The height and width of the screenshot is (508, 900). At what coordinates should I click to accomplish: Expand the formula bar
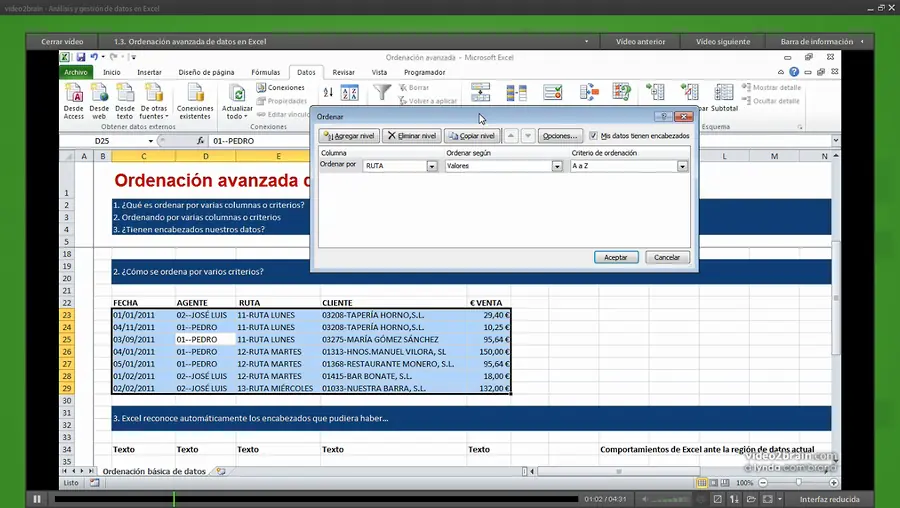pyautogui.click(x=836, y=141)
